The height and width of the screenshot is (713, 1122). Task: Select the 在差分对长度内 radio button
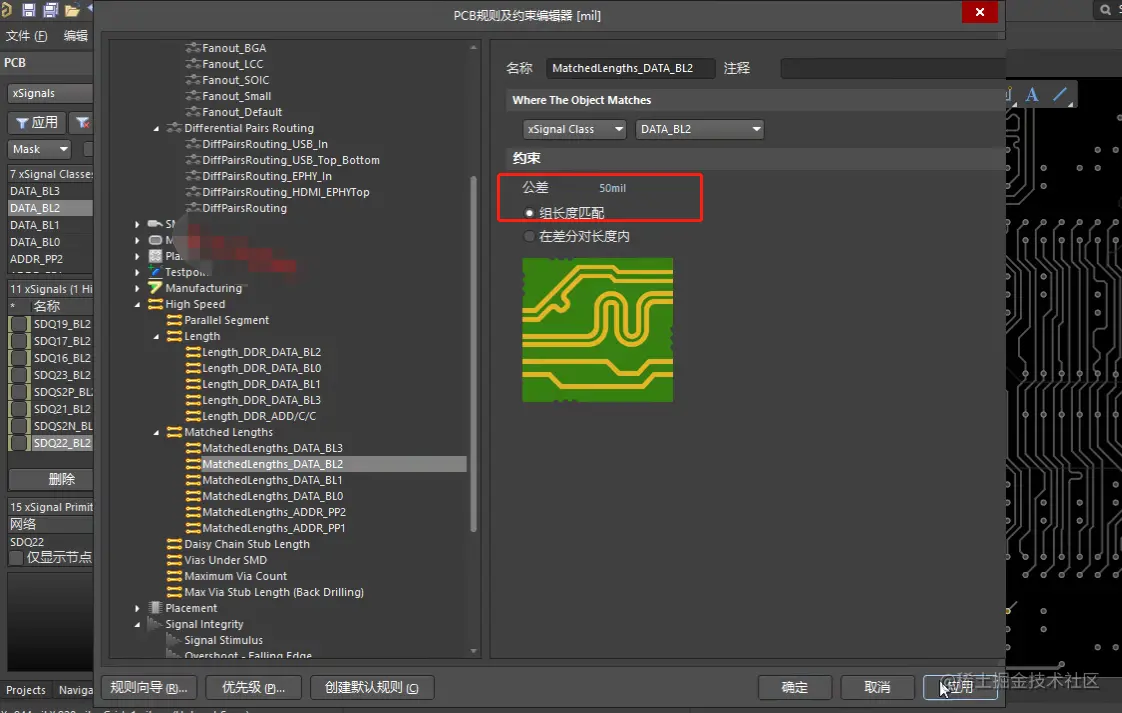tap(530, 236)
